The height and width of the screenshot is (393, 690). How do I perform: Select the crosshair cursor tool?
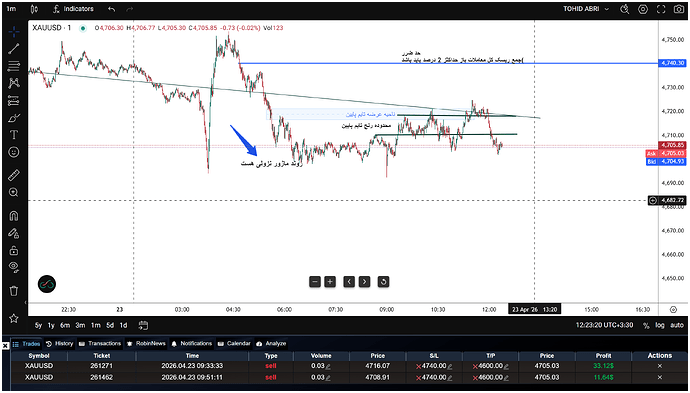(14, 32)
